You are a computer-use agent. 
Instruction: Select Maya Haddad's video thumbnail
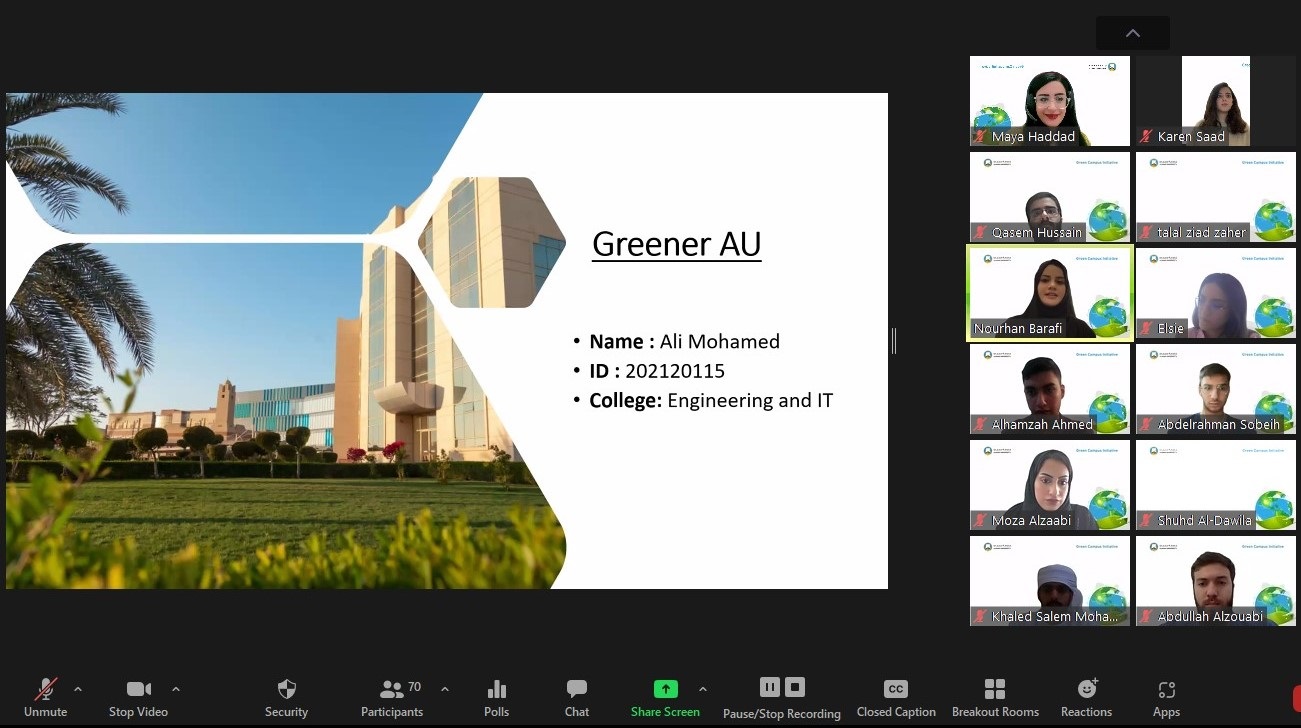pos(1049,101)
